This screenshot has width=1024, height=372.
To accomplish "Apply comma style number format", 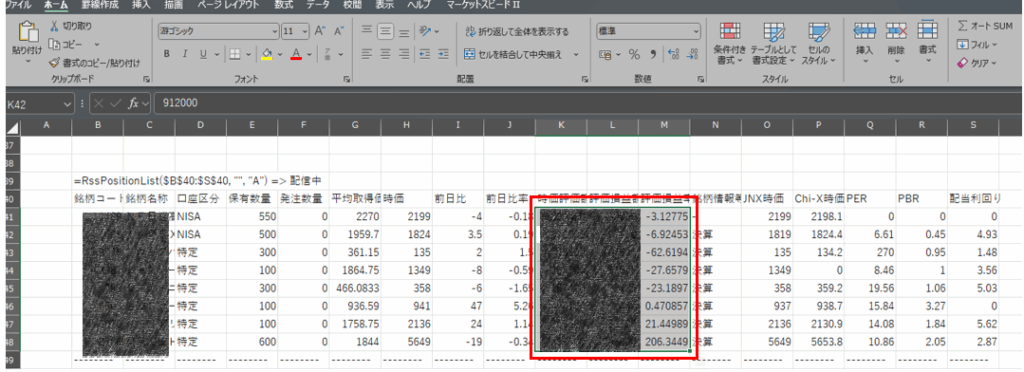I will [652, 55].
